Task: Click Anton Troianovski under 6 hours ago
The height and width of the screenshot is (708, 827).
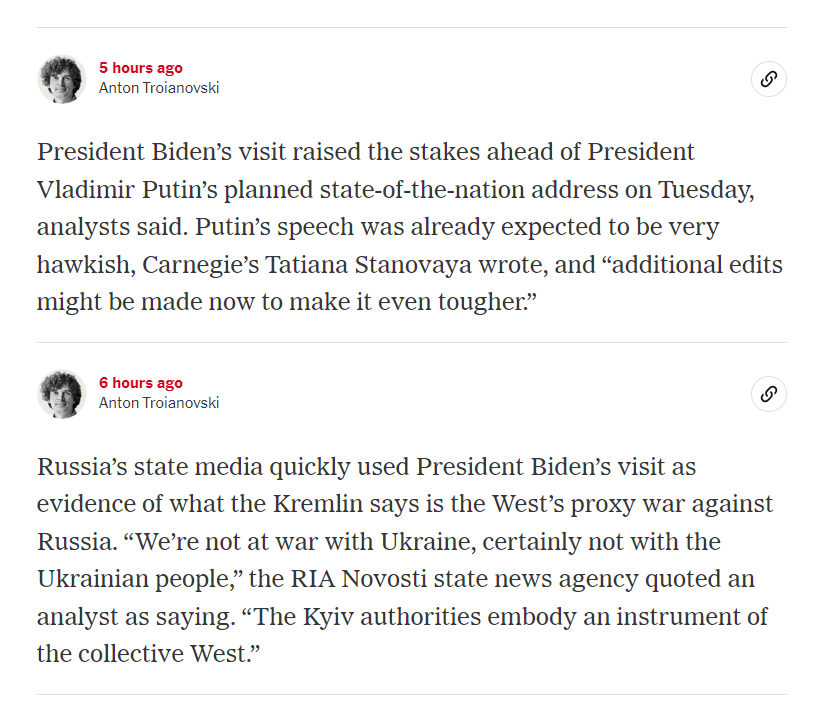Action: tap(159, 403)
